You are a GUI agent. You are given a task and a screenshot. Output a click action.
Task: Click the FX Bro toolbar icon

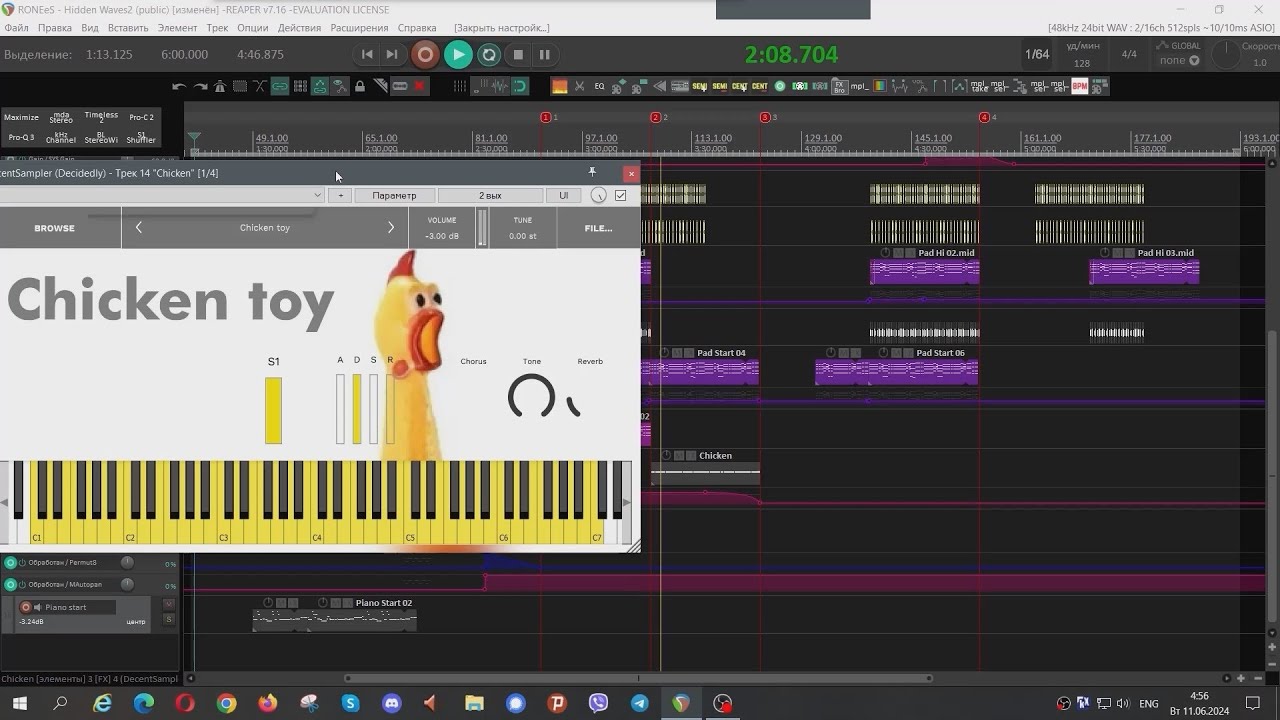pyautogui.click(x=840, y=87)
